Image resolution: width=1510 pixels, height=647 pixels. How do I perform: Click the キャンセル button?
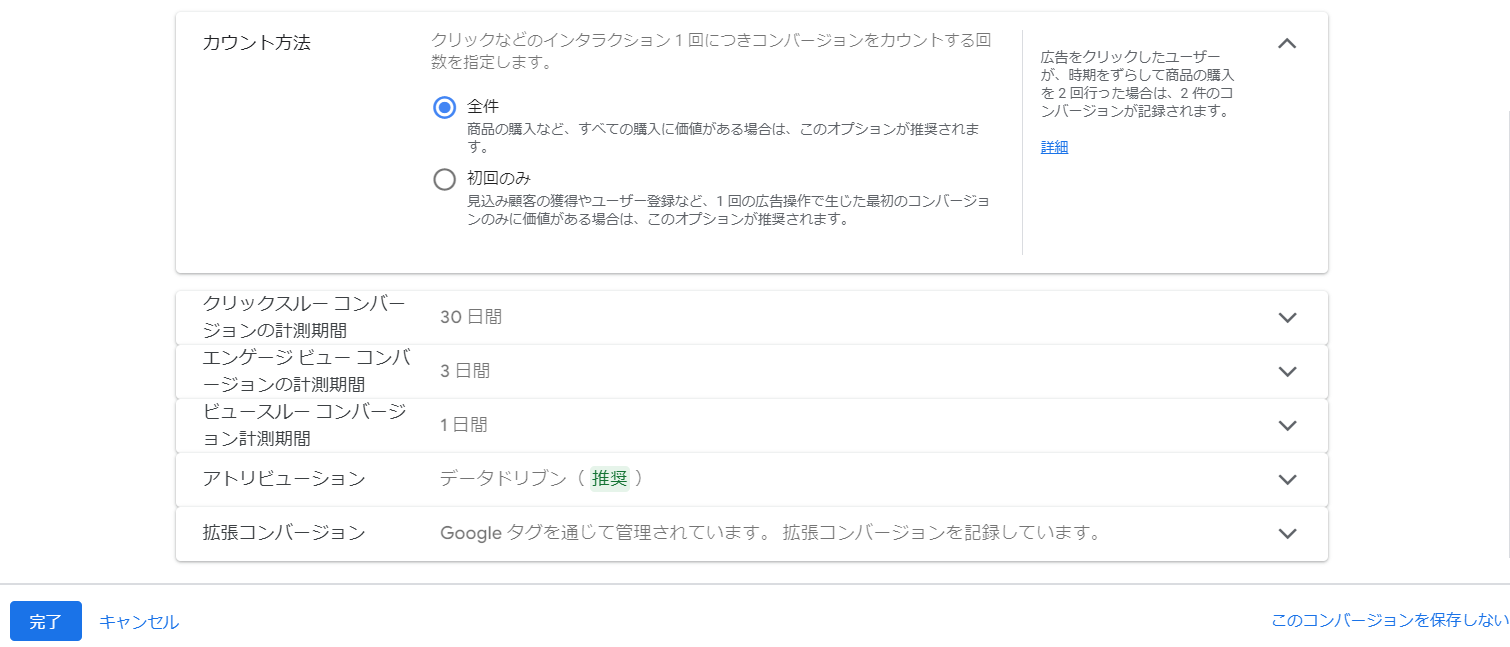pos(139,621)
